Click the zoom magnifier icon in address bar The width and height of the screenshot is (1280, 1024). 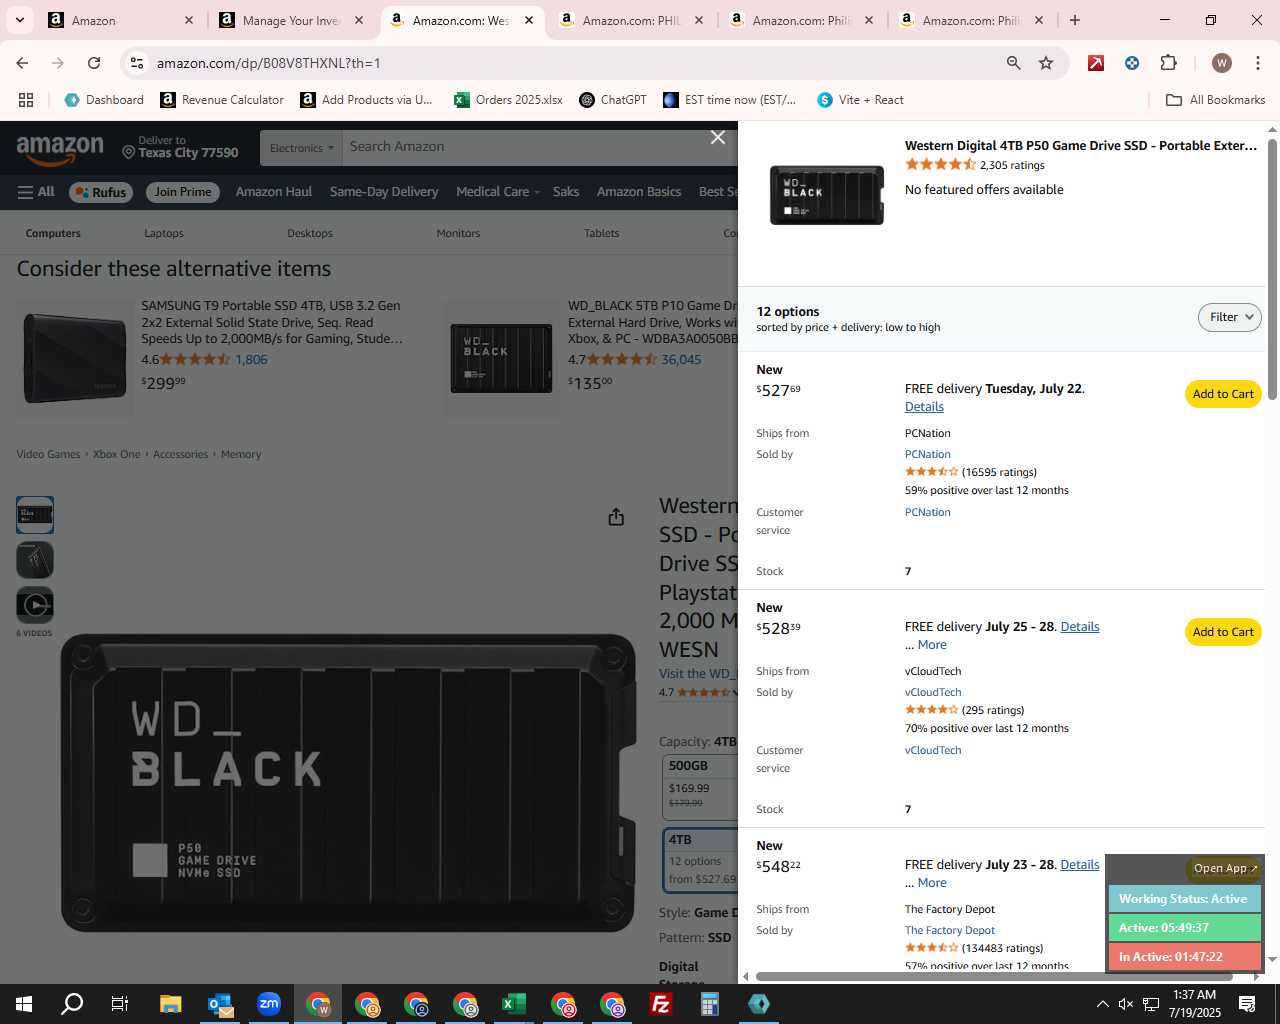pos(1013,63)
